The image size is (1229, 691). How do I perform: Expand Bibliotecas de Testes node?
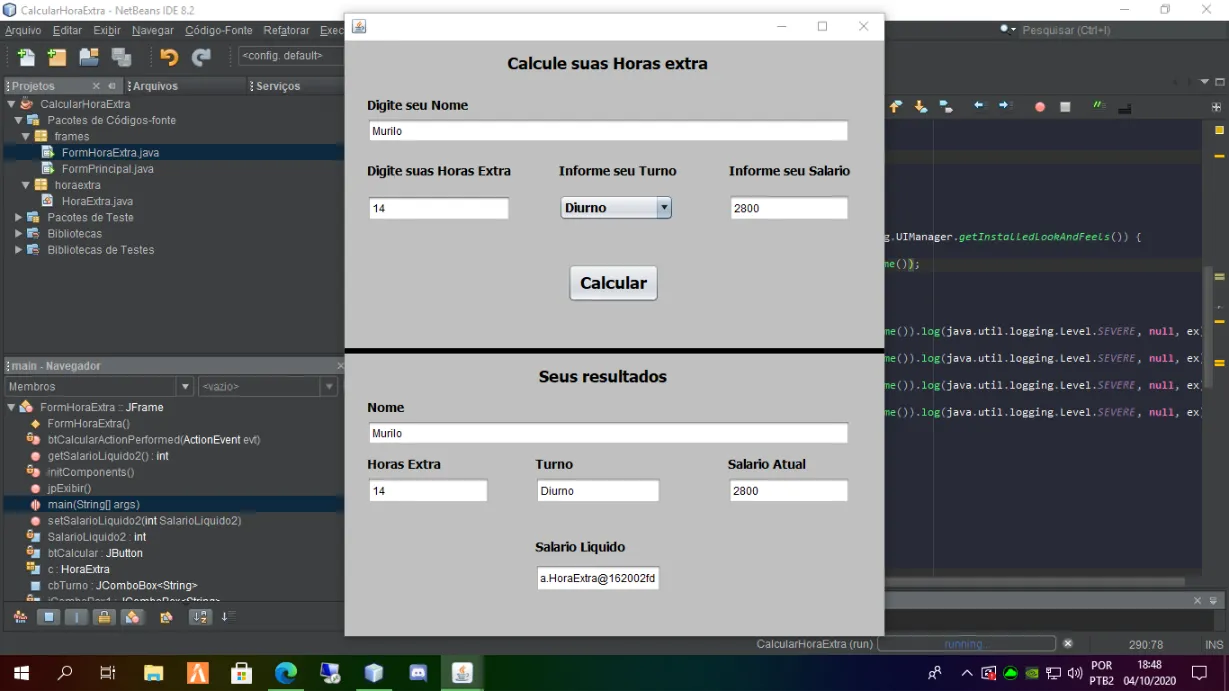tap(18, 249)
